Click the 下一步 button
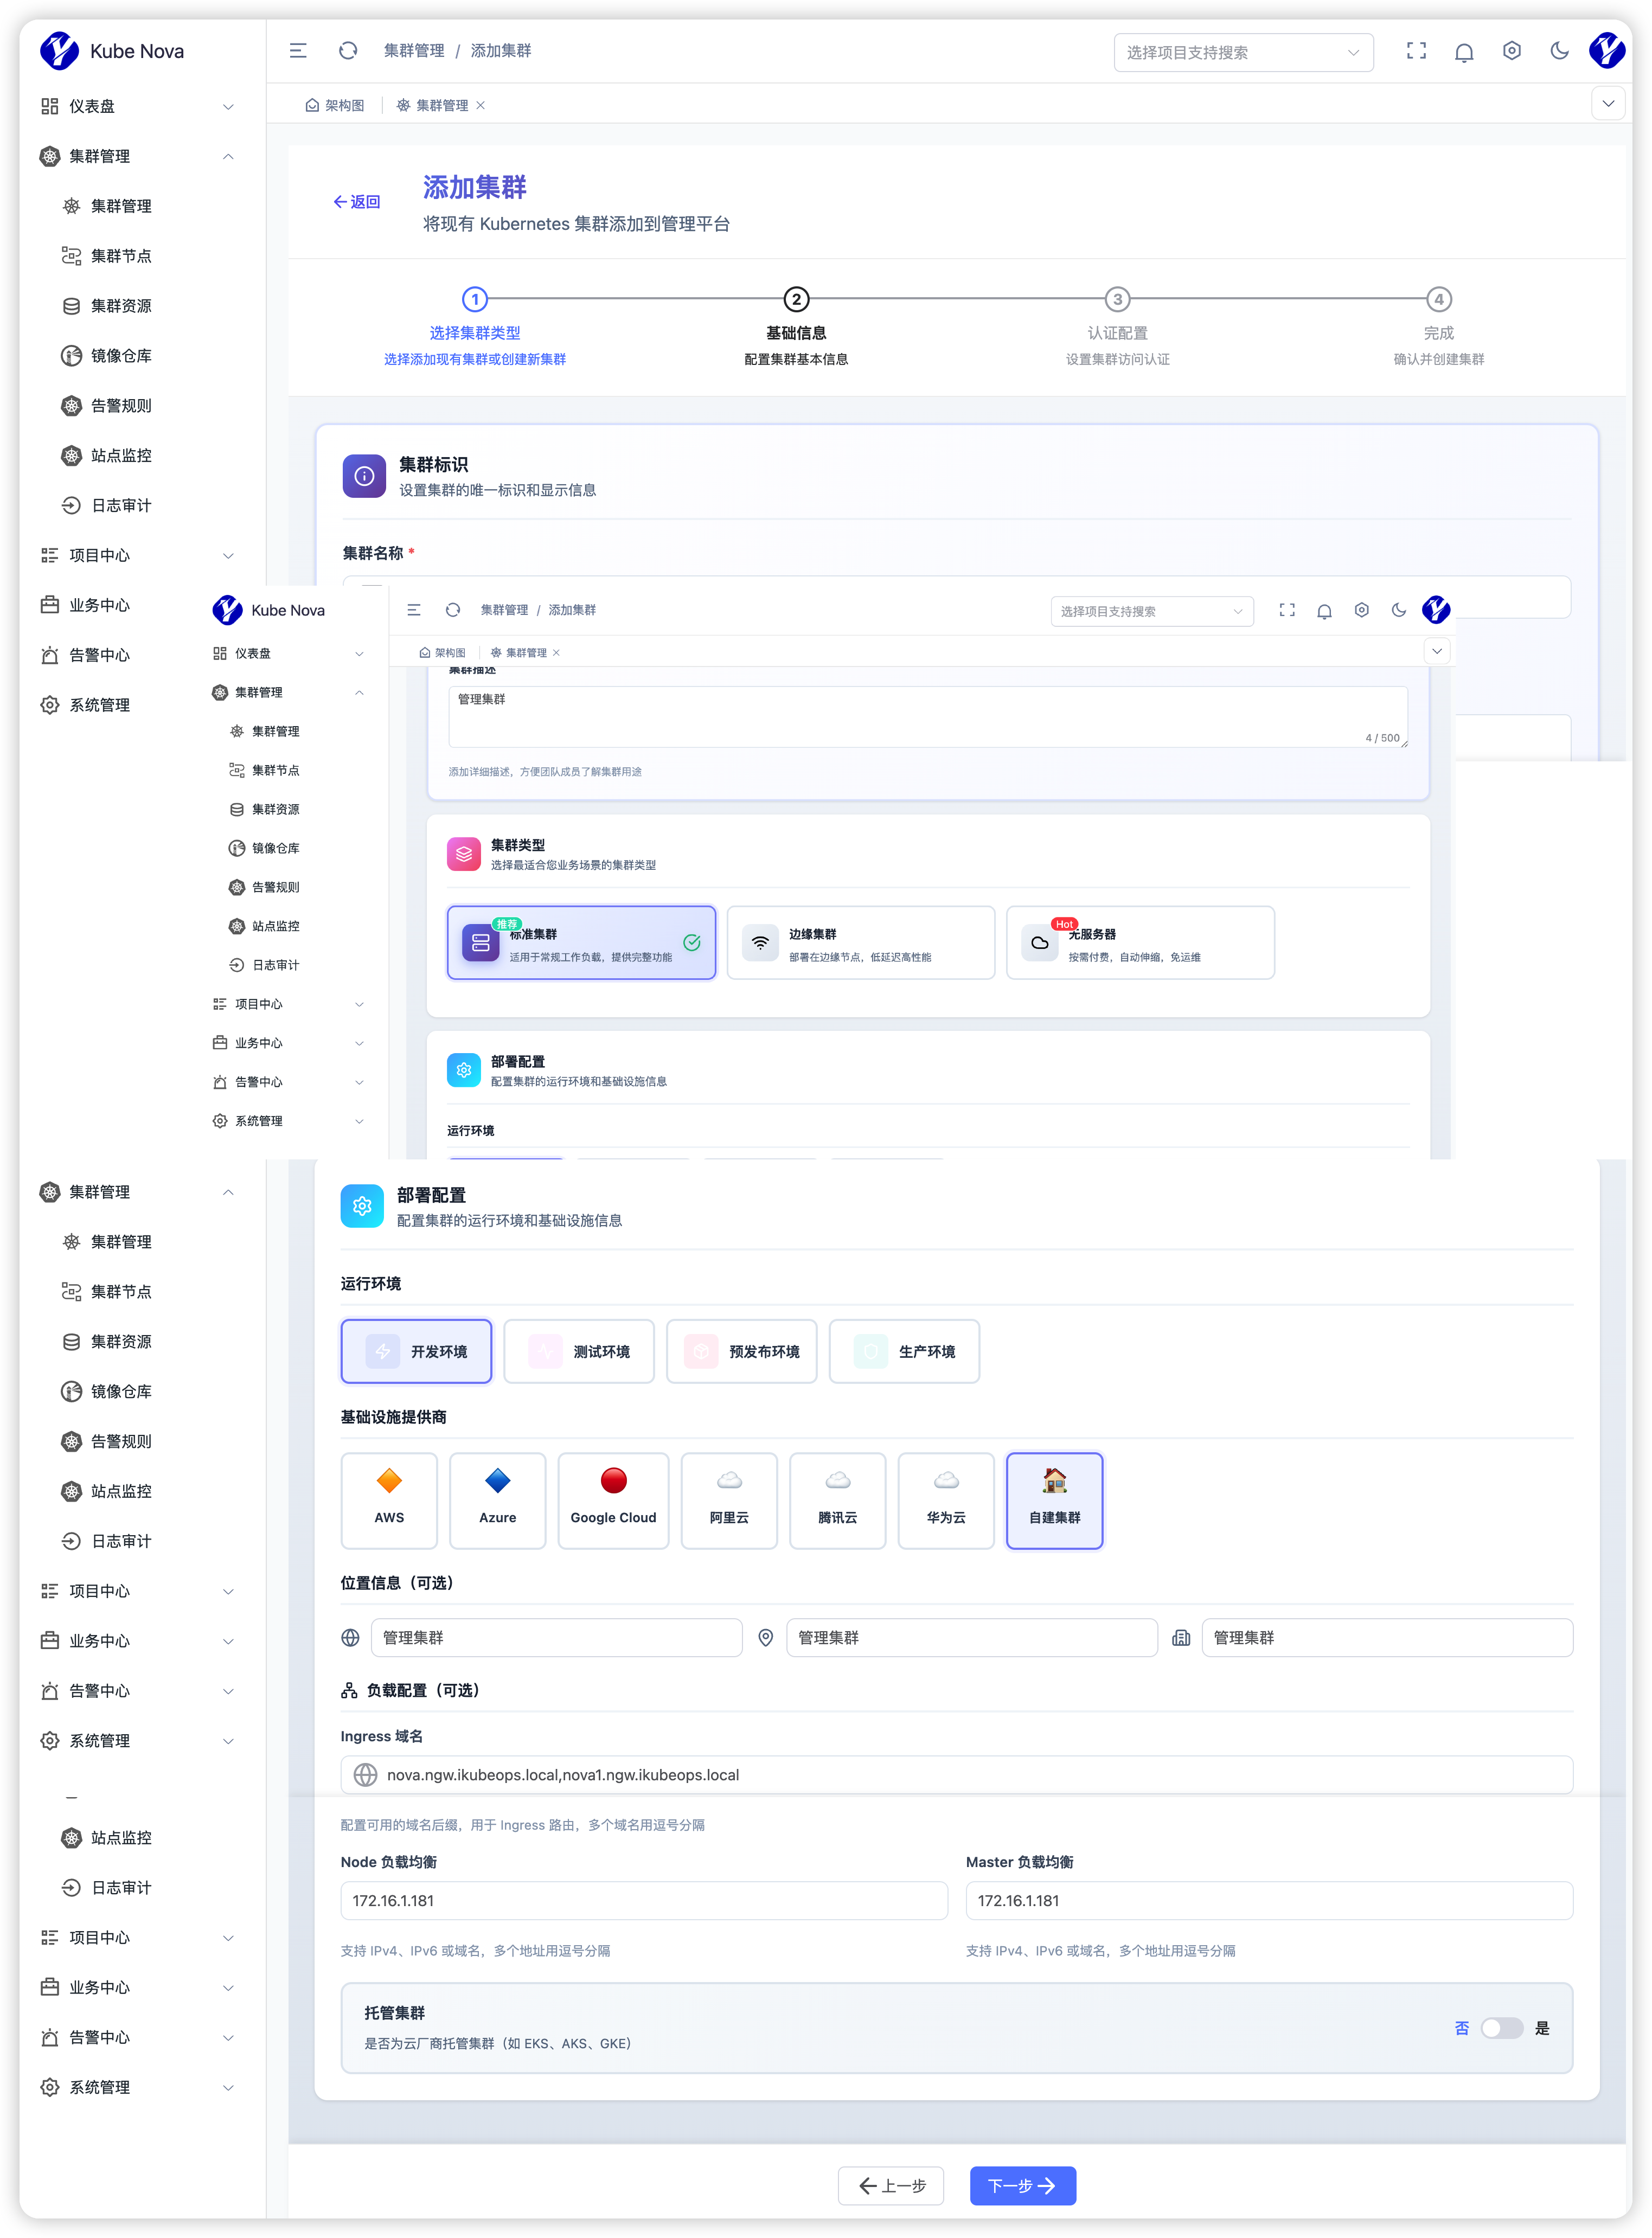The height and width of the screenshot is (2238, 1652). (x=1022, y=2186)
